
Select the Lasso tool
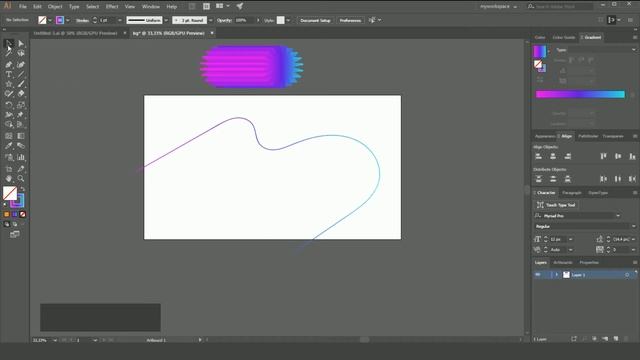pyautogui.click(x=21, y=53)
